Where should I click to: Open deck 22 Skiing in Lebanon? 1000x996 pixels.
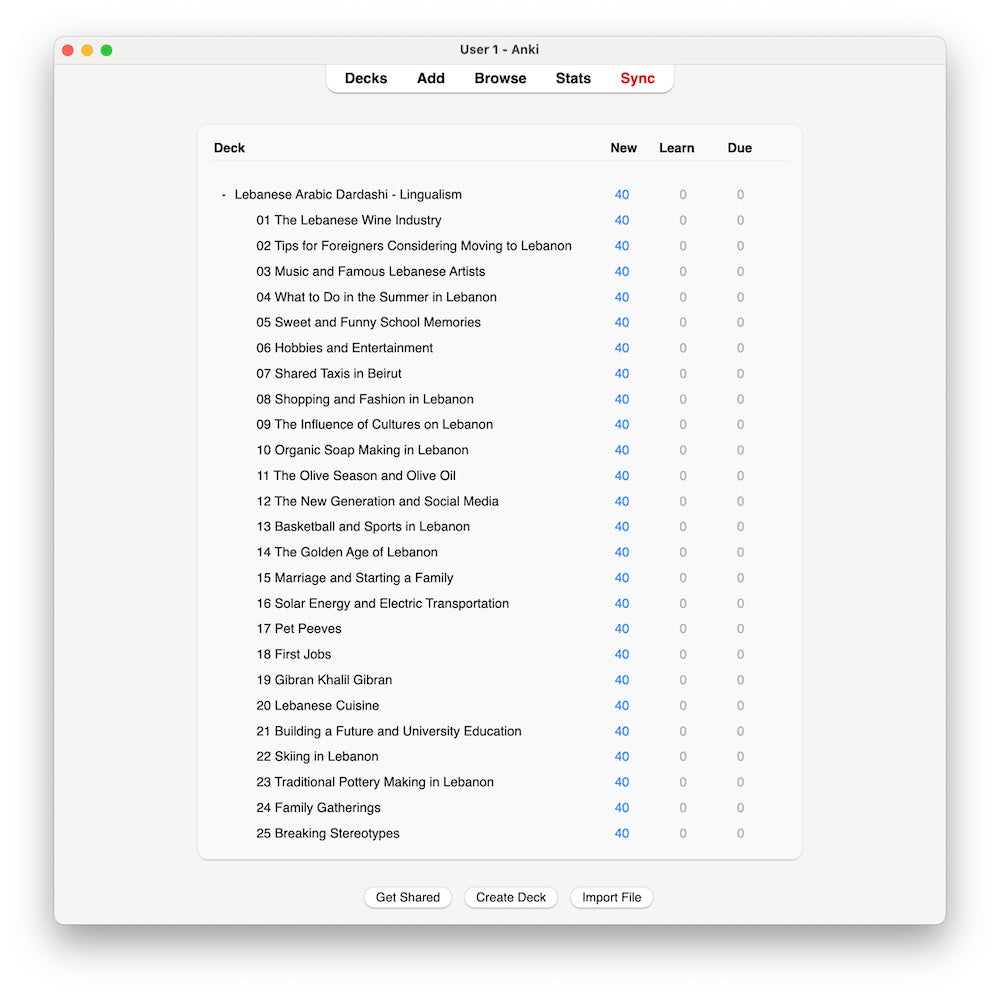317,756
